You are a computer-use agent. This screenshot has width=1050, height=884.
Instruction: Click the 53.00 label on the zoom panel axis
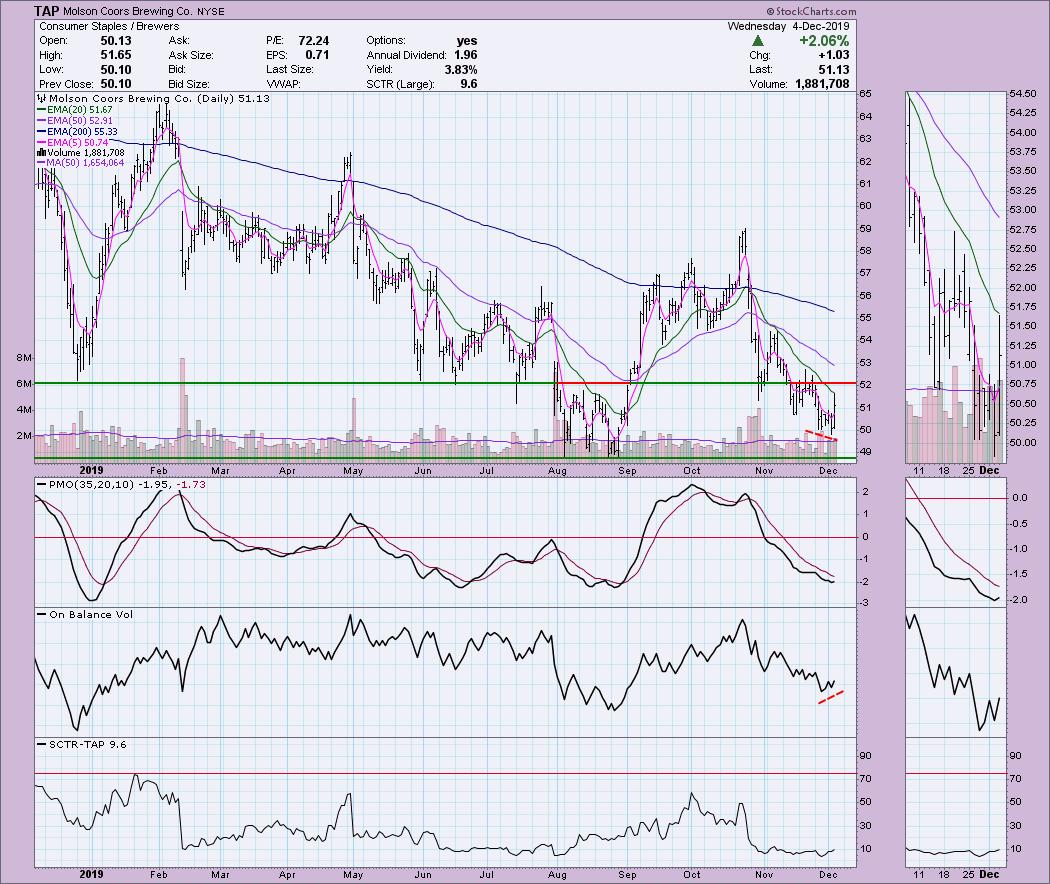[1023, 210]
